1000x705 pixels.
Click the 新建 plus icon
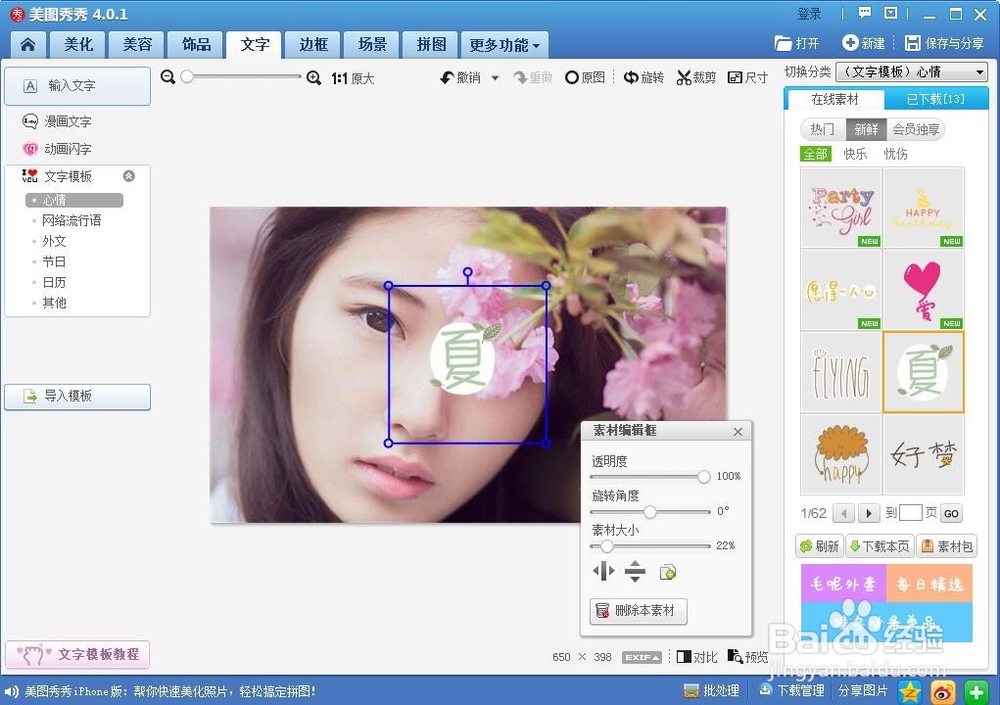point(849,43)
